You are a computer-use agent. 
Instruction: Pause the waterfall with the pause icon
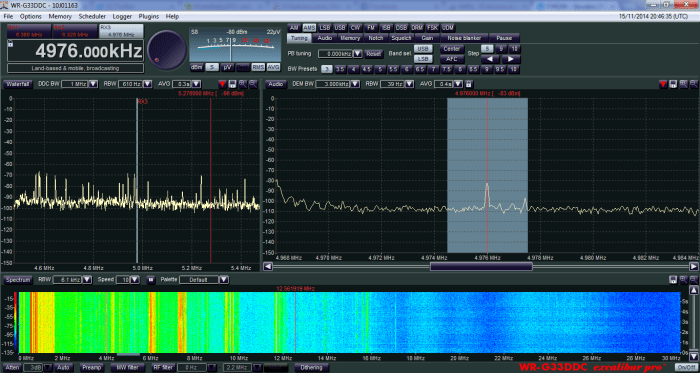point(151,280)
